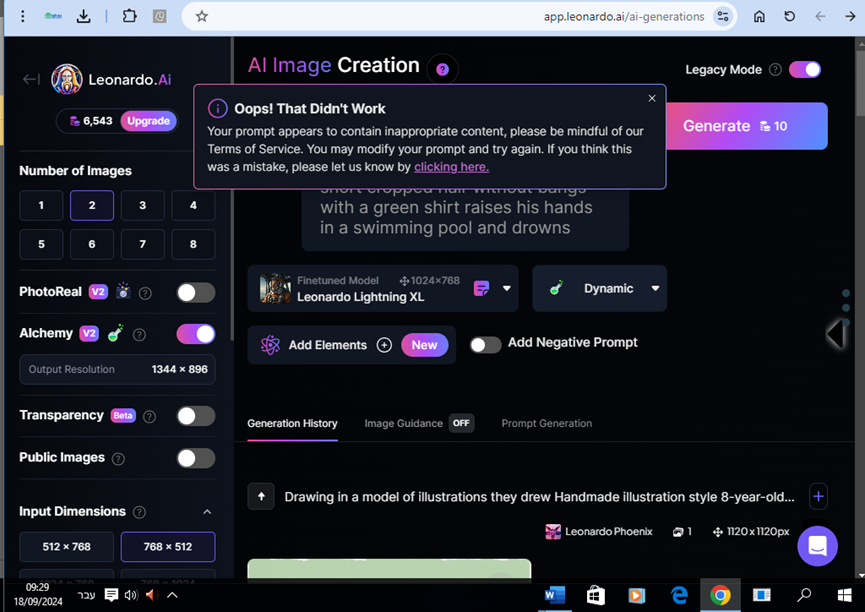Select 1 as number of images
This screenshot has height=612, width=865.
(x=41, y=205)
